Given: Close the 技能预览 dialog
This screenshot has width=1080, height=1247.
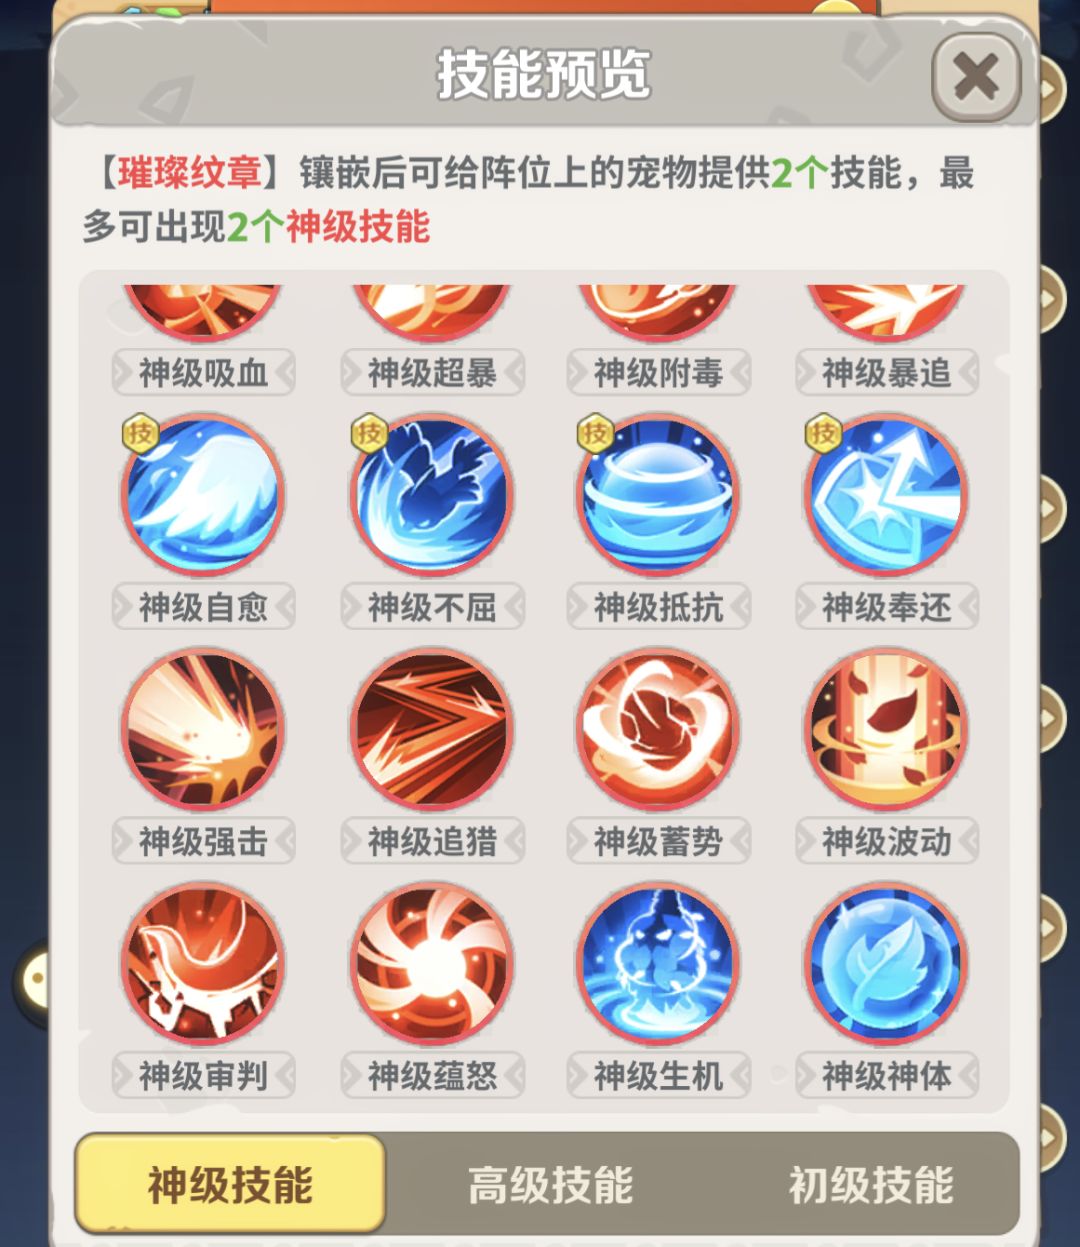Looking at the screenshot, I should tap(976, 76).
